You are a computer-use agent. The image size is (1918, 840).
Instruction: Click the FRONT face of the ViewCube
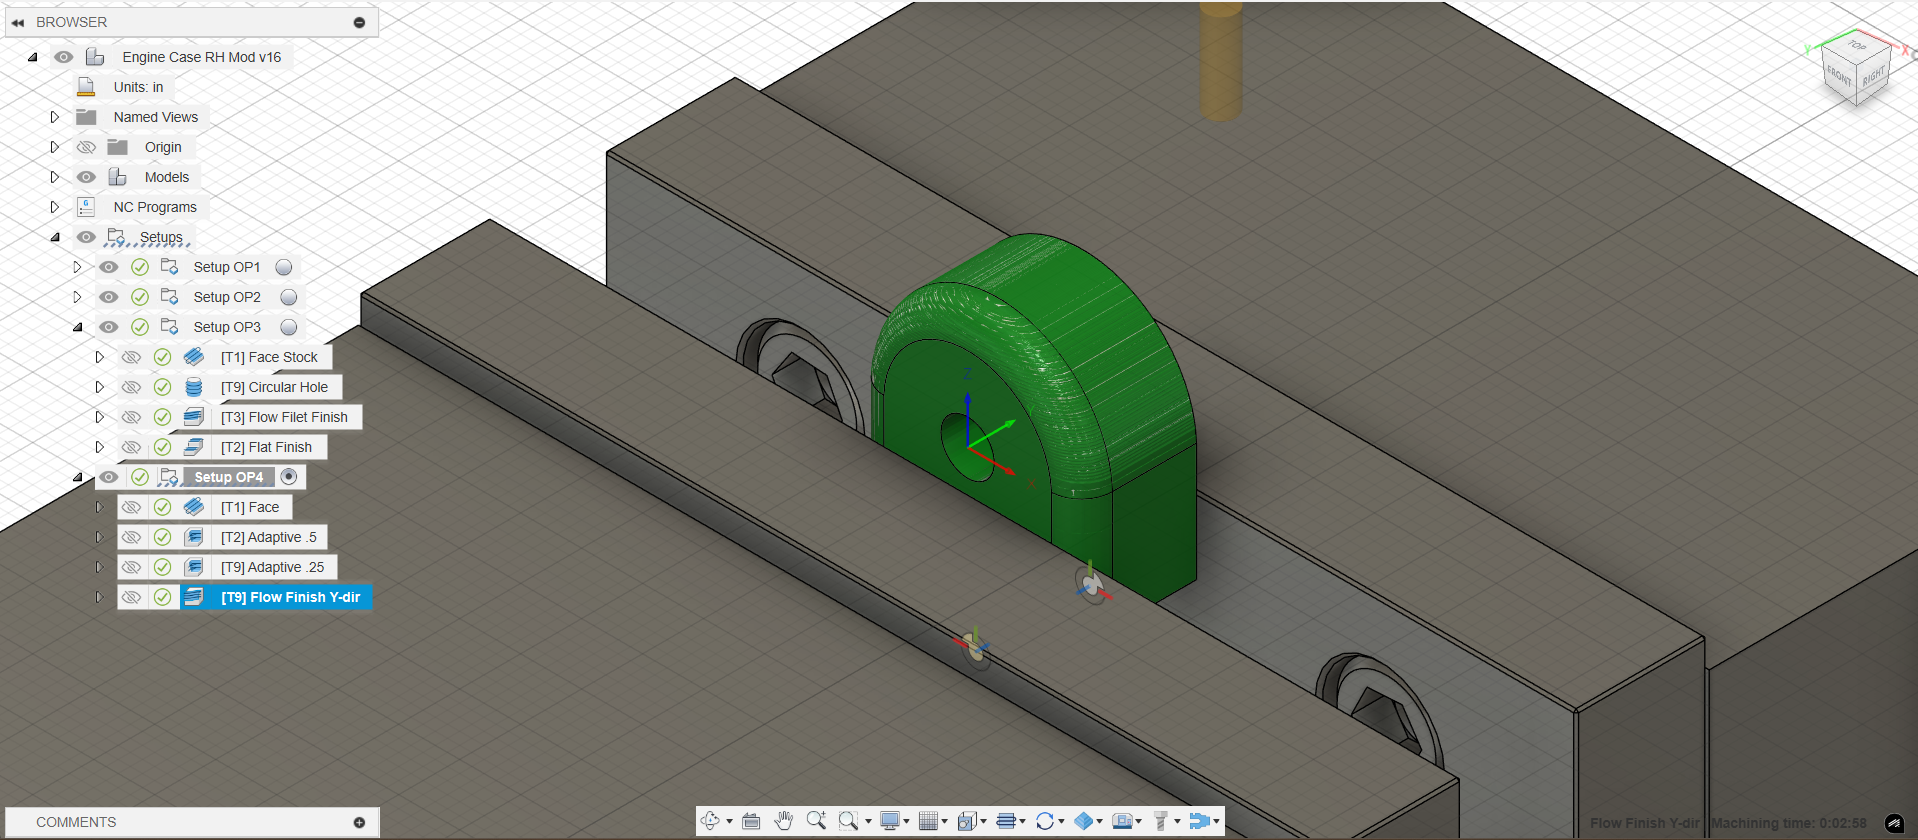pyautogui.click(x=1838, y=75)
